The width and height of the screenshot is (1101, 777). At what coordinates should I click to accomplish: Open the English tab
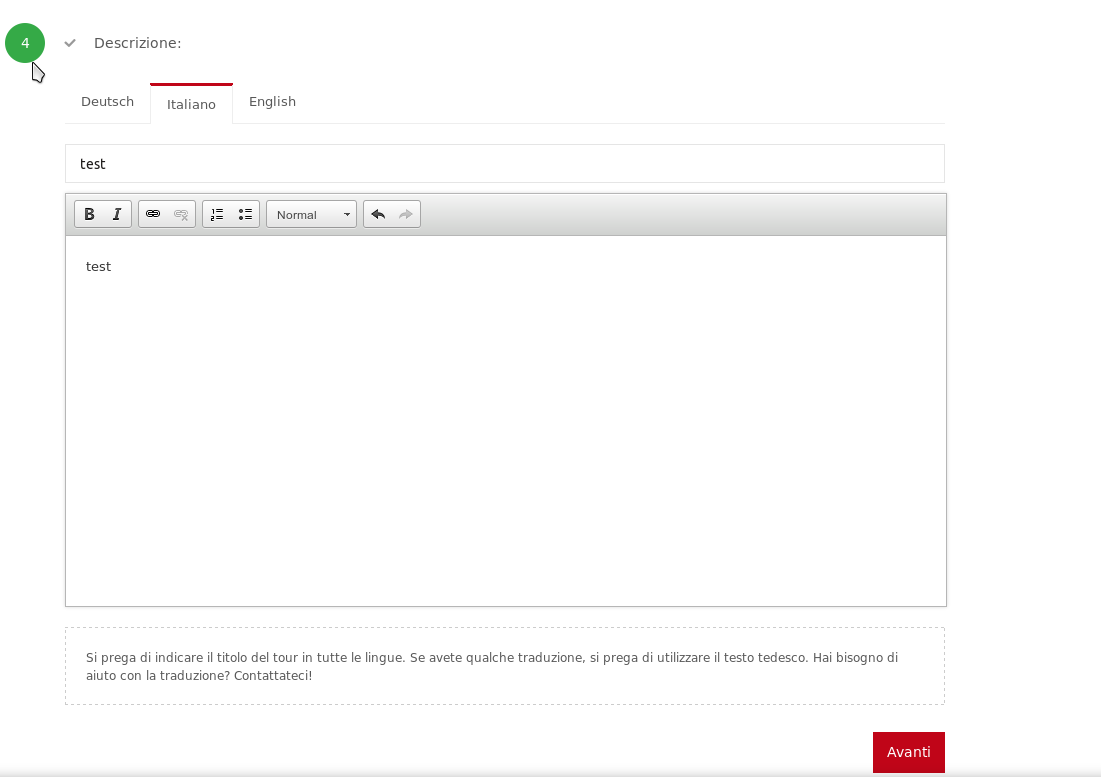(272, 102)
